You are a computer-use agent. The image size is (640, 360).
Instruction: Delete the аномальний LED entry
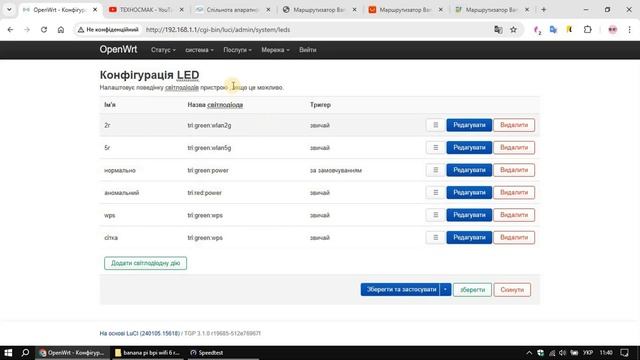514,192
